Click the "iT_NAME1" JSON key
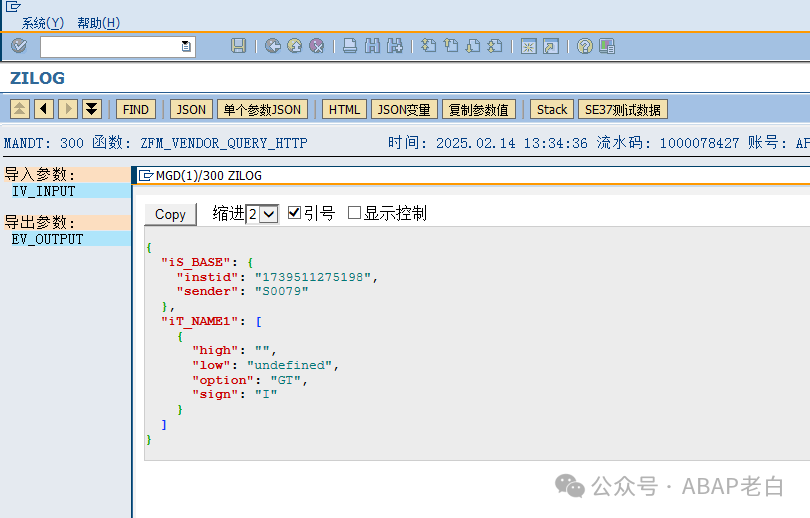This screenshot has width=810, height=518. pyautogui.click(x=202, y=321)
